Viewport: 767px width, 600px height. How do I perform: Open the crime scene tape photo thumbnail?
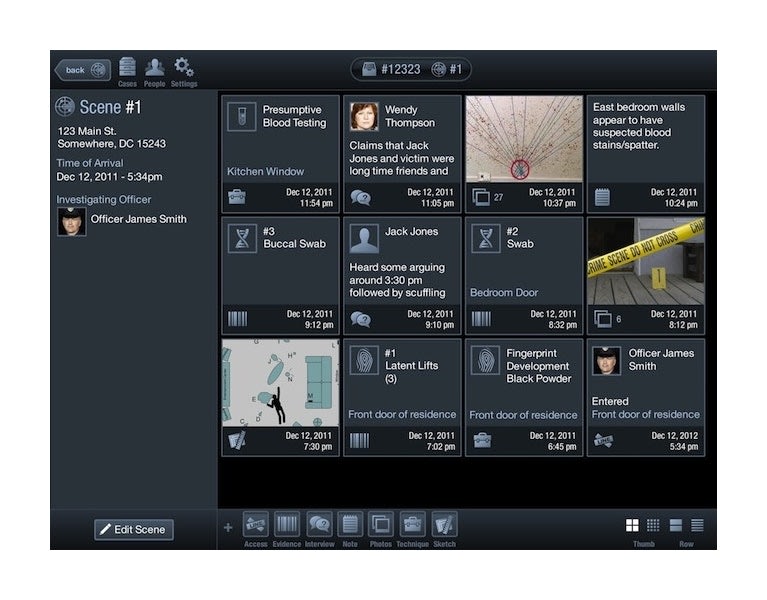coord(645,261)
